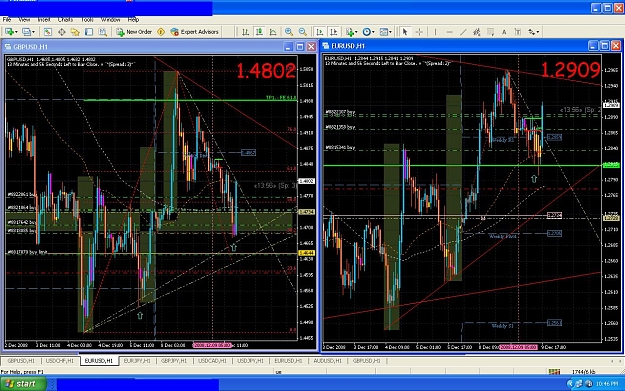The image size is (625, 391).
Task: Click the Windows start button
Action: pyautogui.click(x=23, y=384)
